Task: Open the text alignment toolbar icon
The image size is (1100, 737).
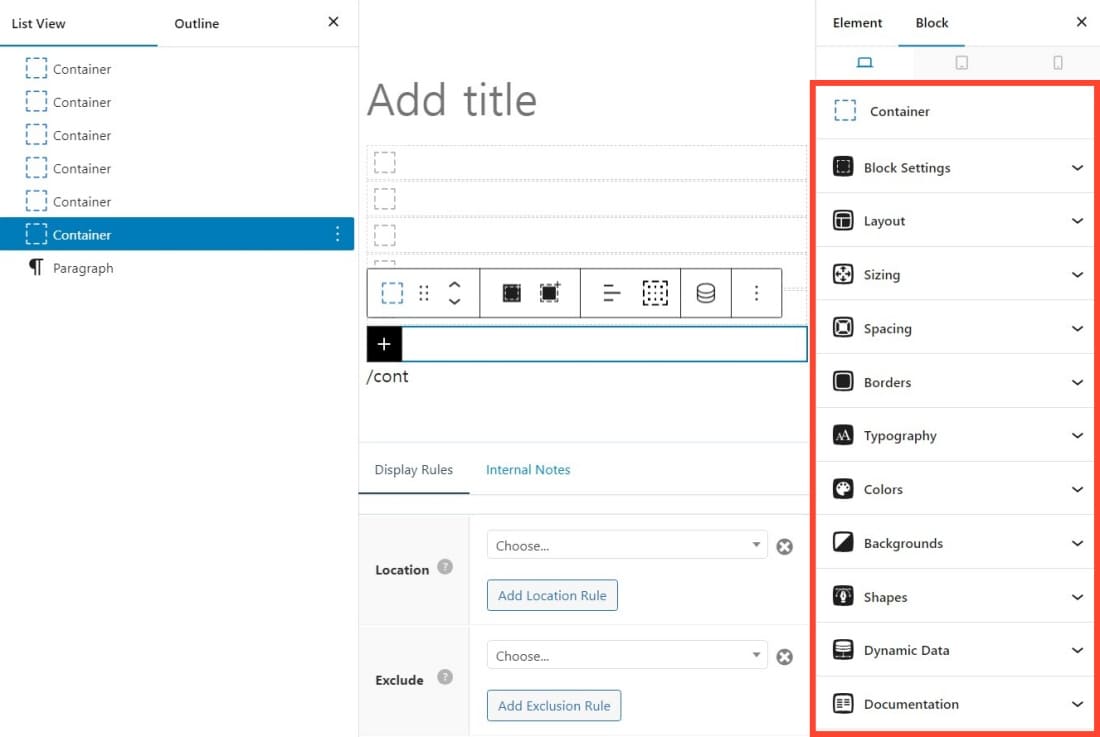Action: coord(612,293)
